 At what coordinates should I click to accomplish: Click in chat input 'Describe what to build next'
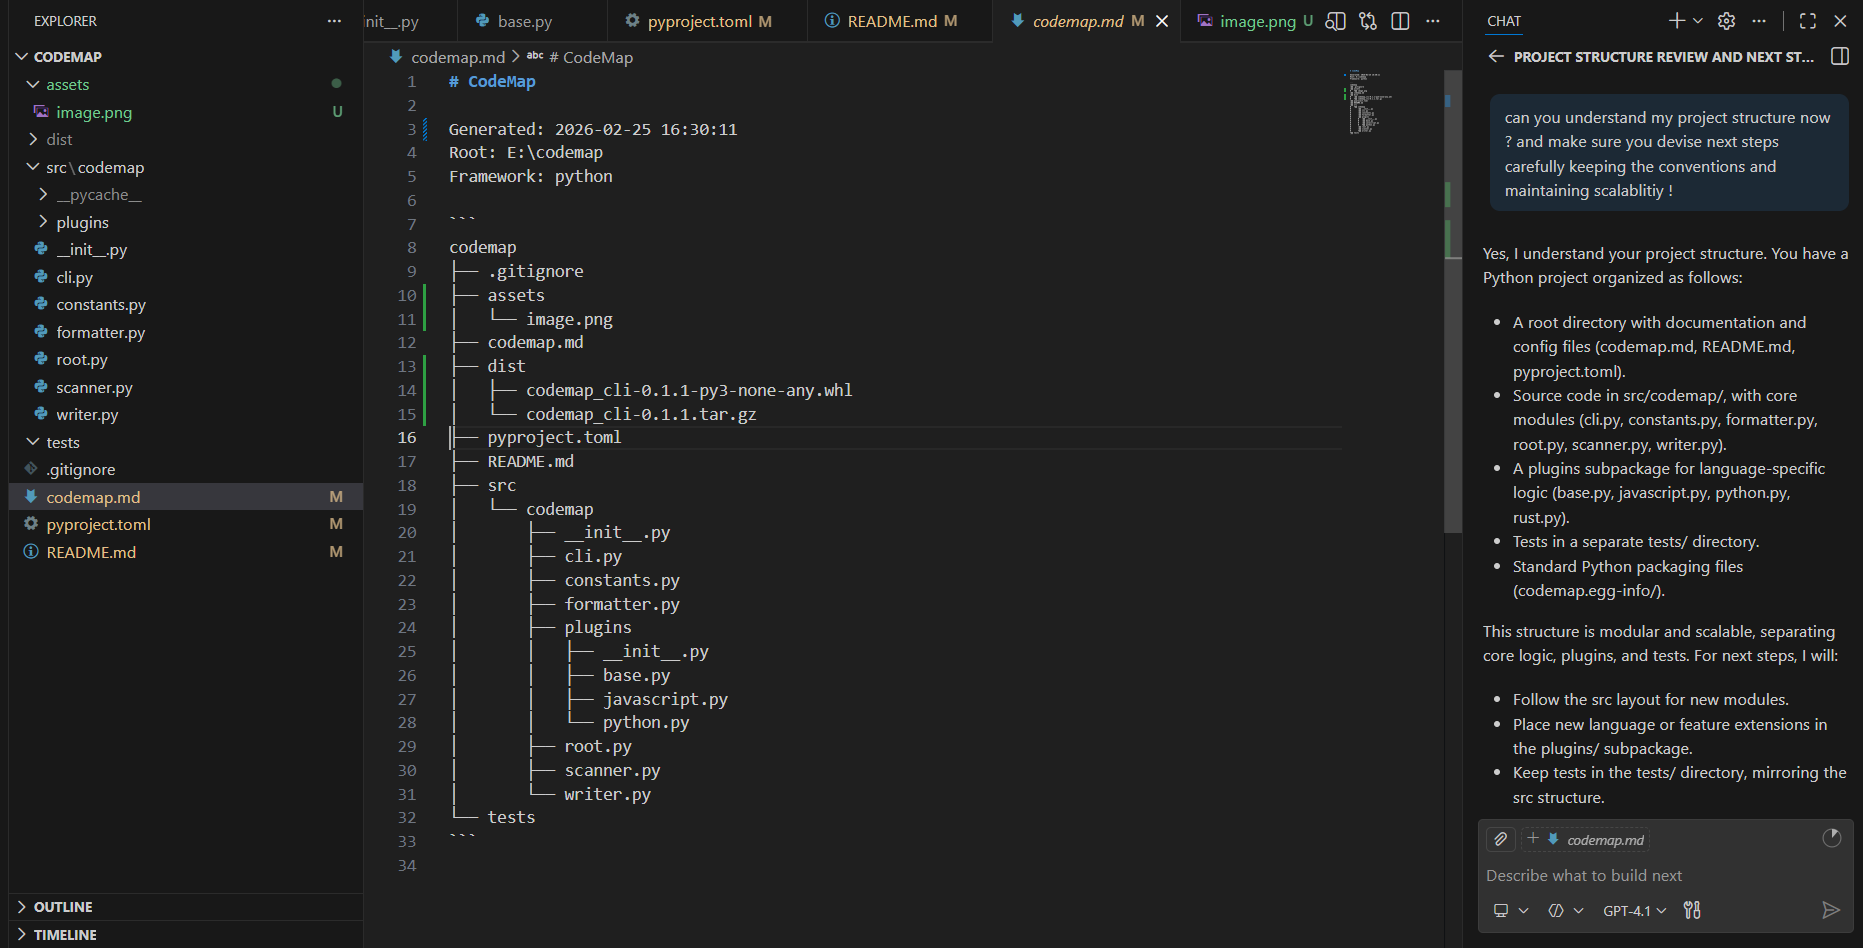tap(1666, 875)
